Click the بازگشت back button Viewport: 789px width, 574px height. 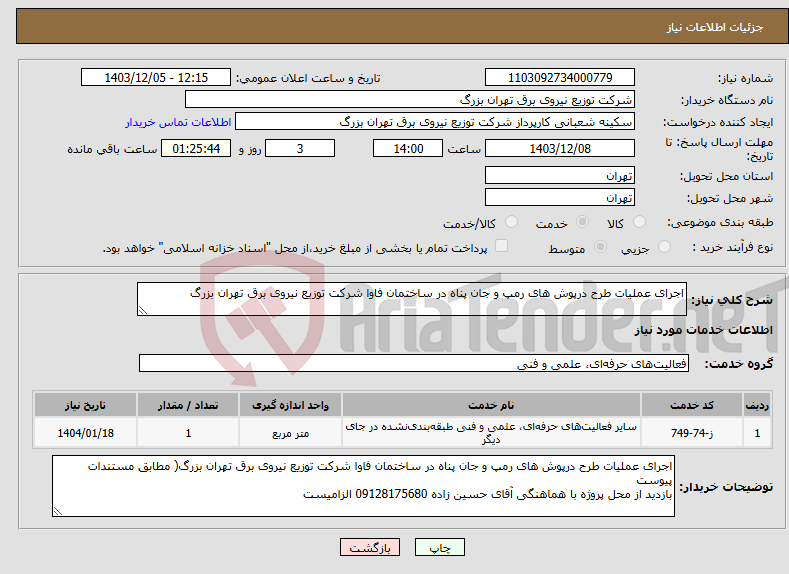[370, 548]
